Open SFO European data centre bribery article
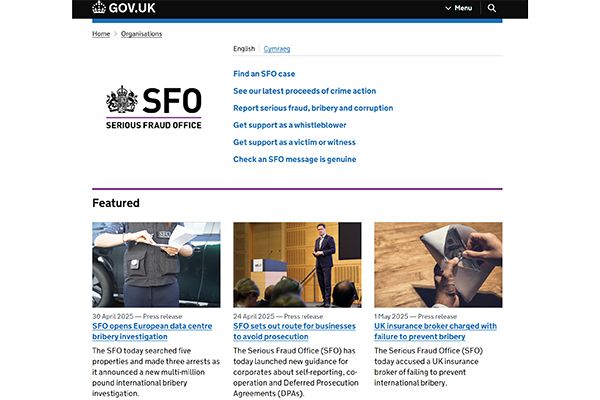600x400 pixels. pos(150,331)
